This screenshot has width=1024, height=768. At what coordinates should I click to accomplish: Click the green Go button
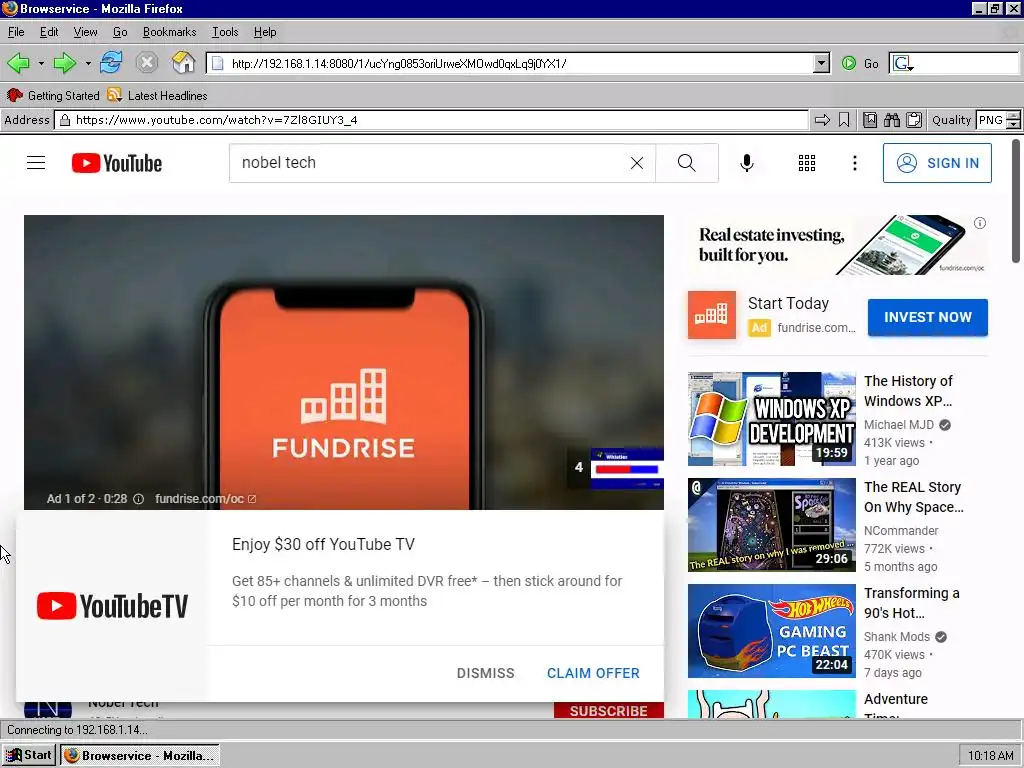860,63
